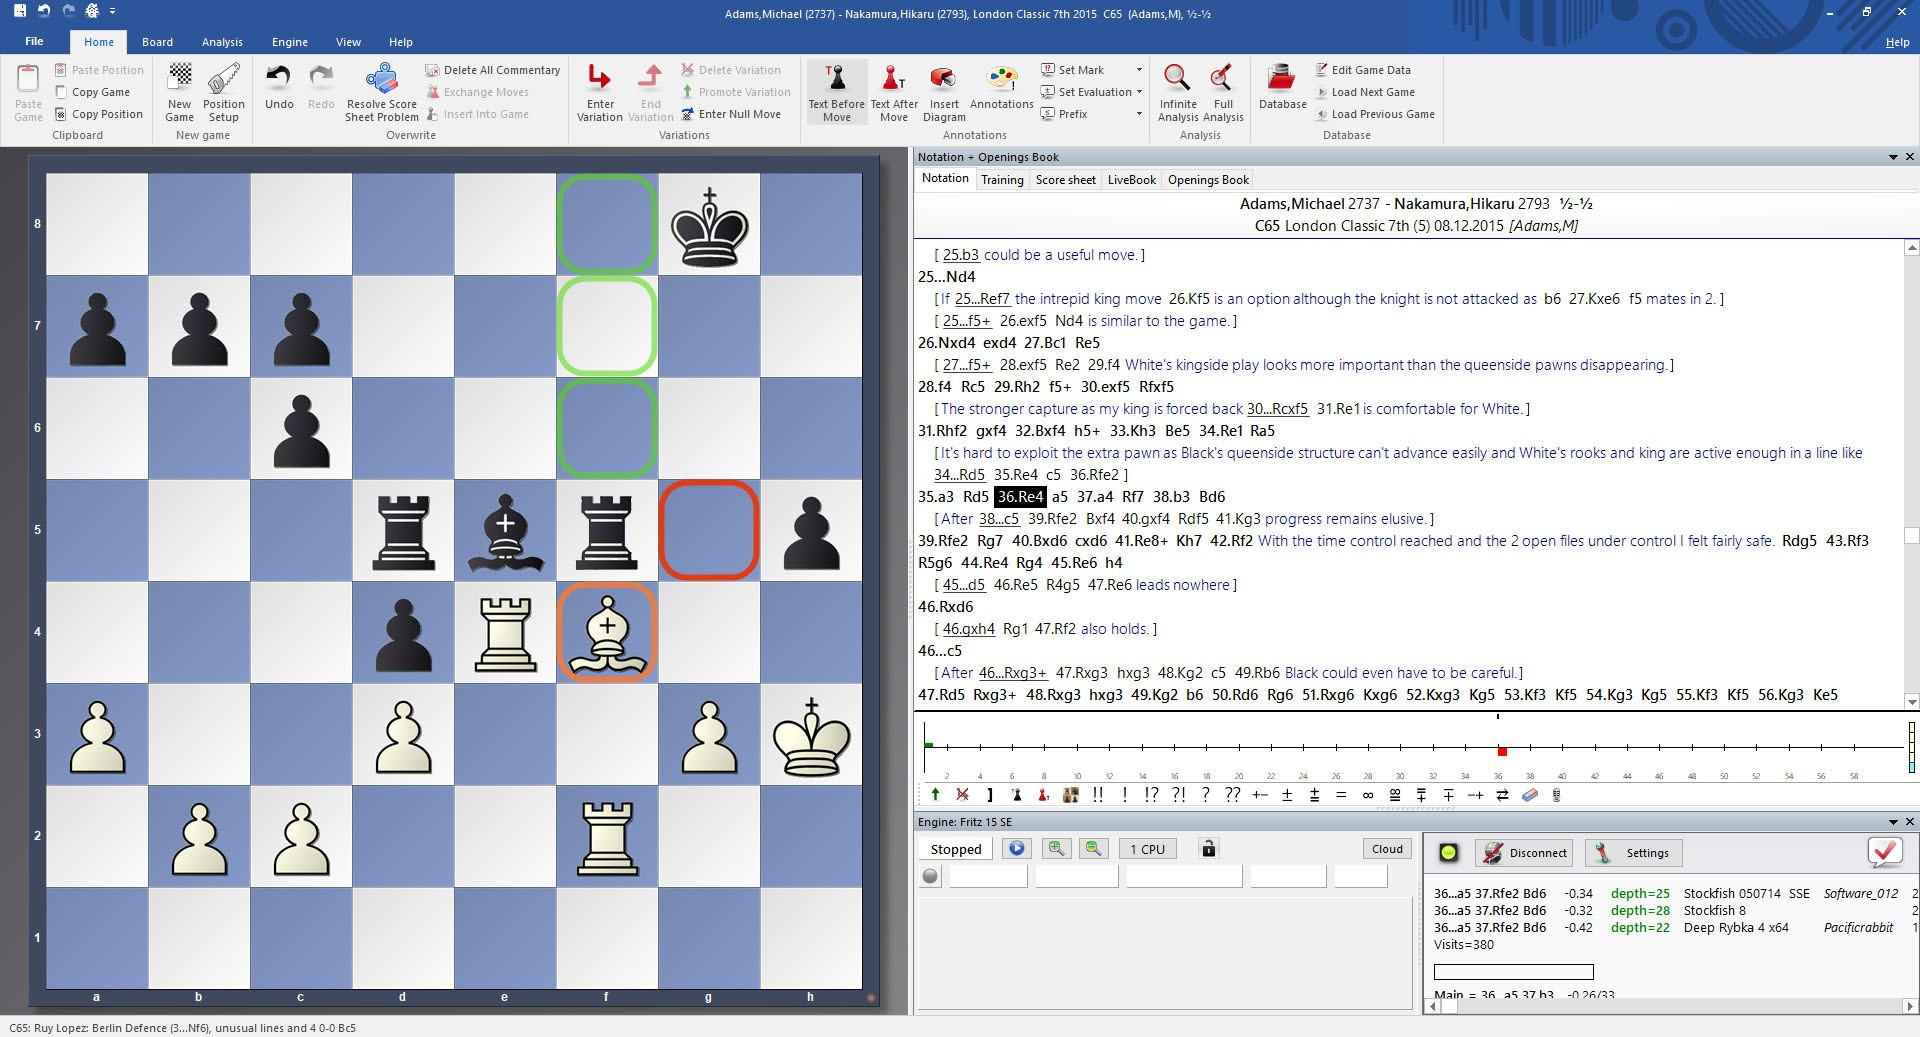Toggle Text Before Move mode
This screenshot has width=1920, height=1037.
[835, 90]
